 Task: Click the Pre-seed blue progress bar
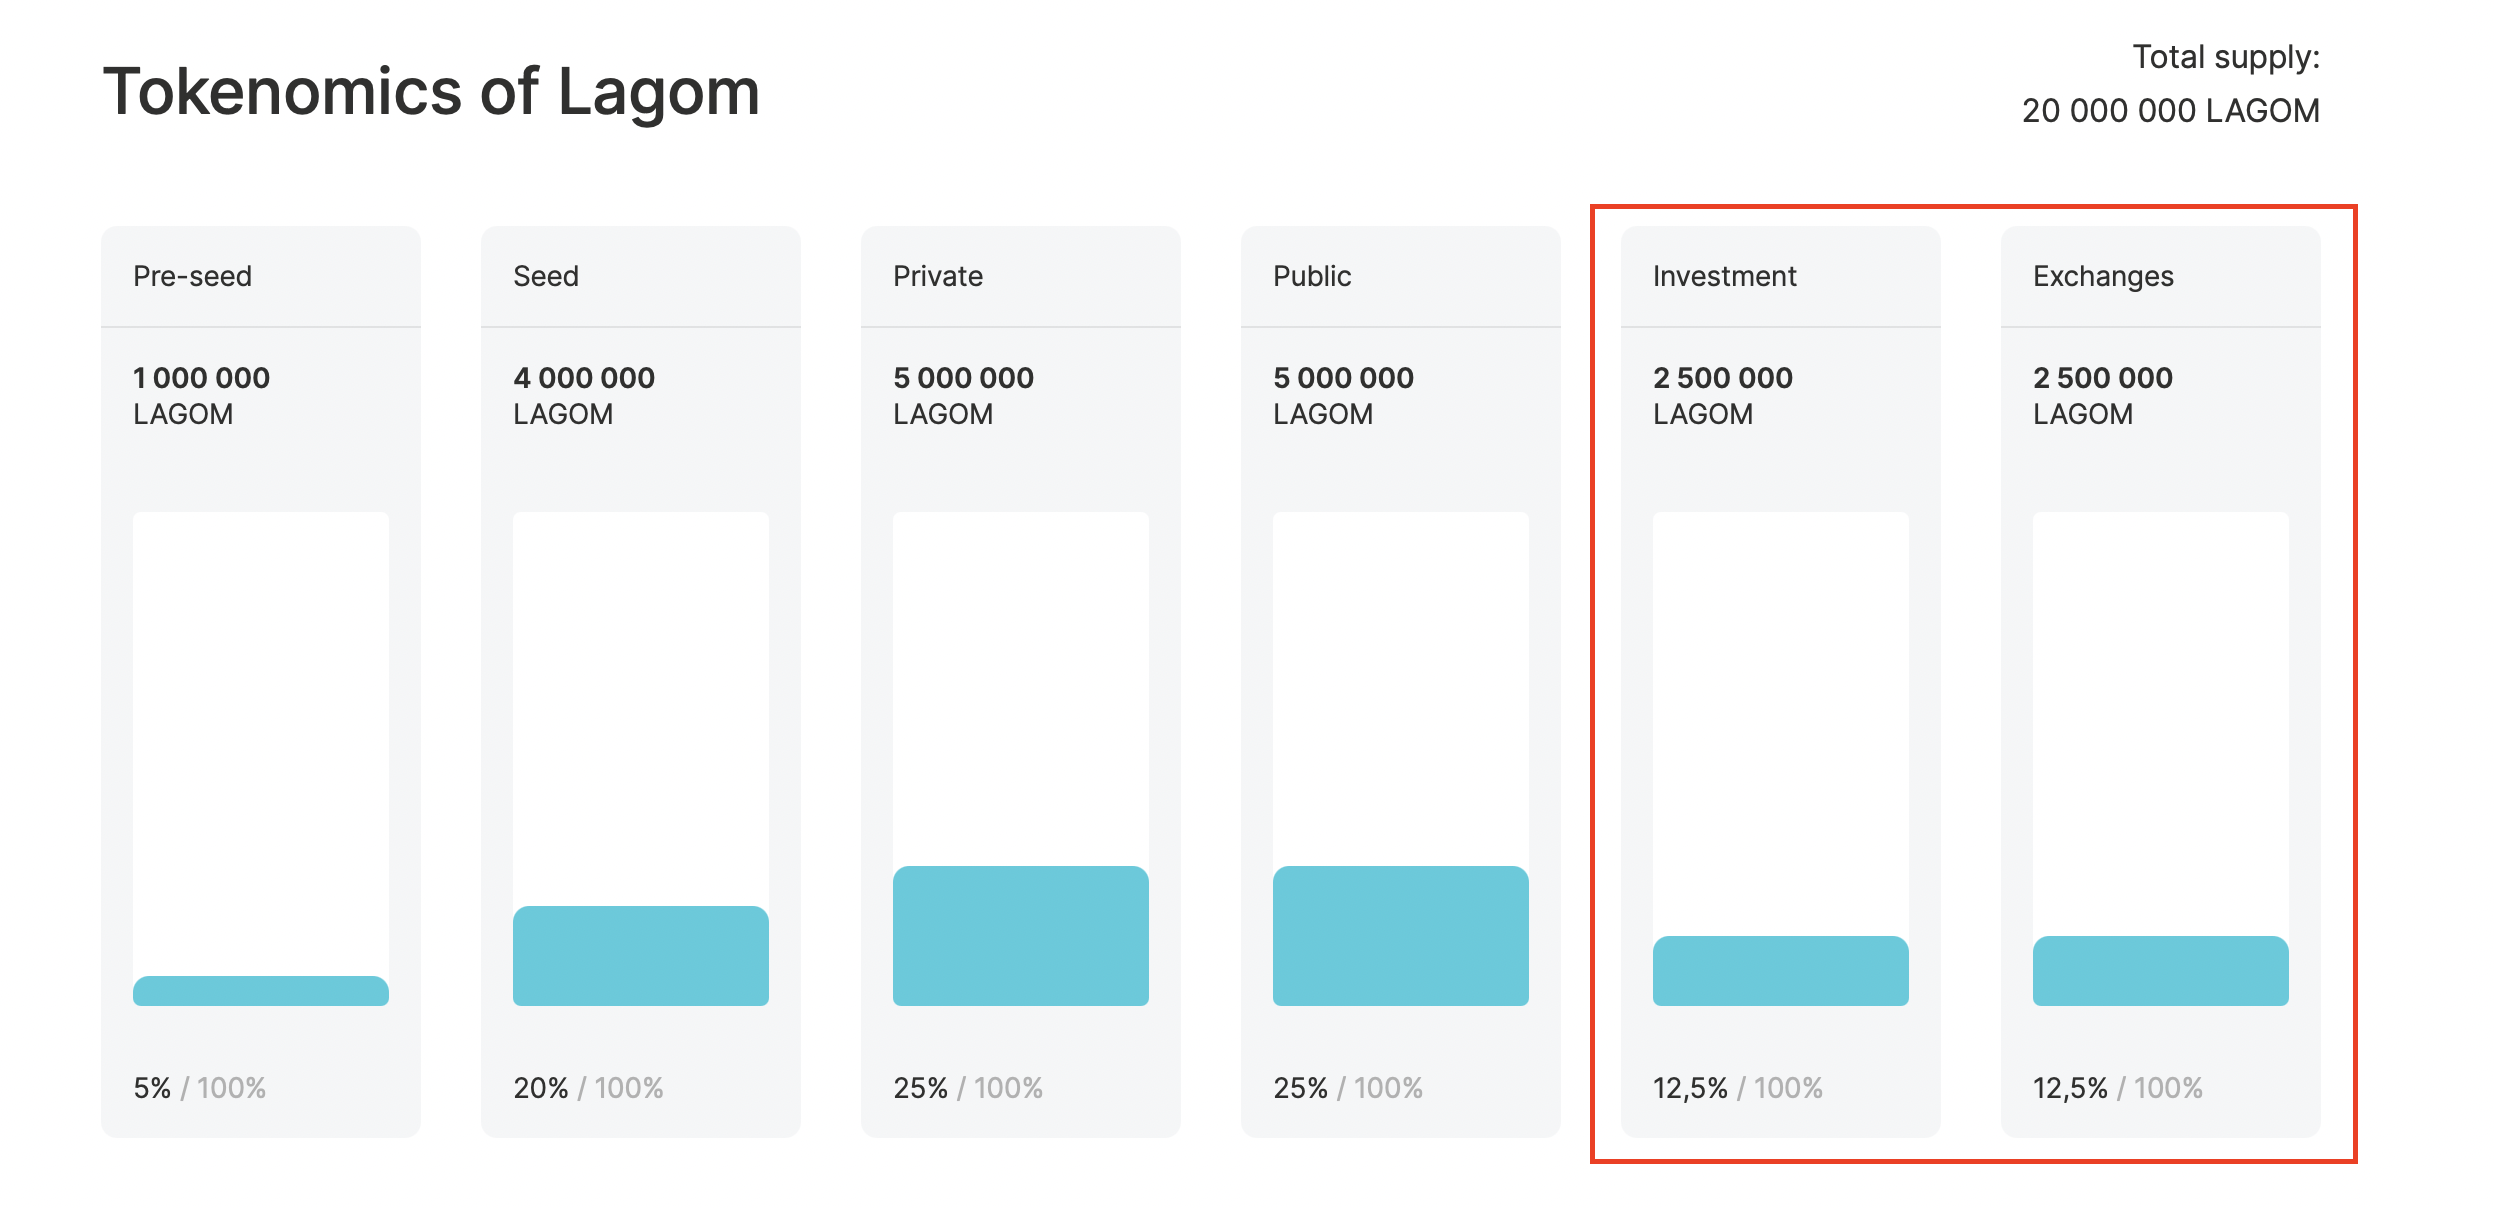260,991
